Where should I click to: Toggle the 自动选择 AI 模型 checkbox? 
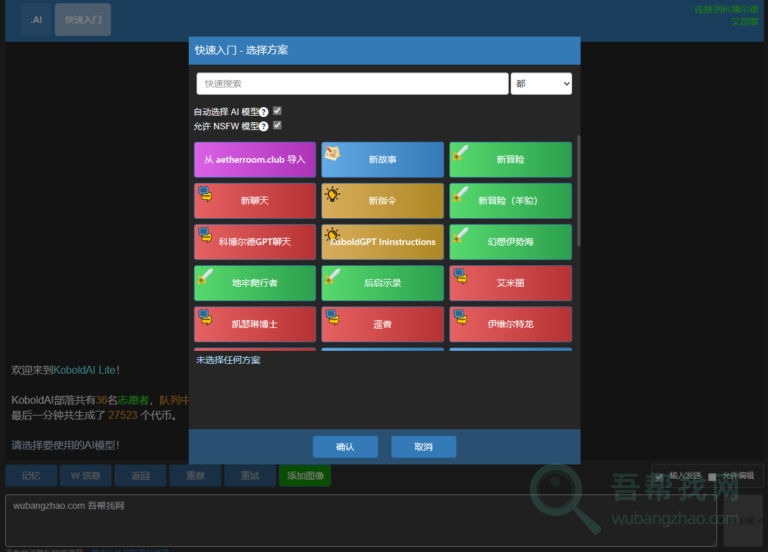pyautogui.click(x=277, y=111)
